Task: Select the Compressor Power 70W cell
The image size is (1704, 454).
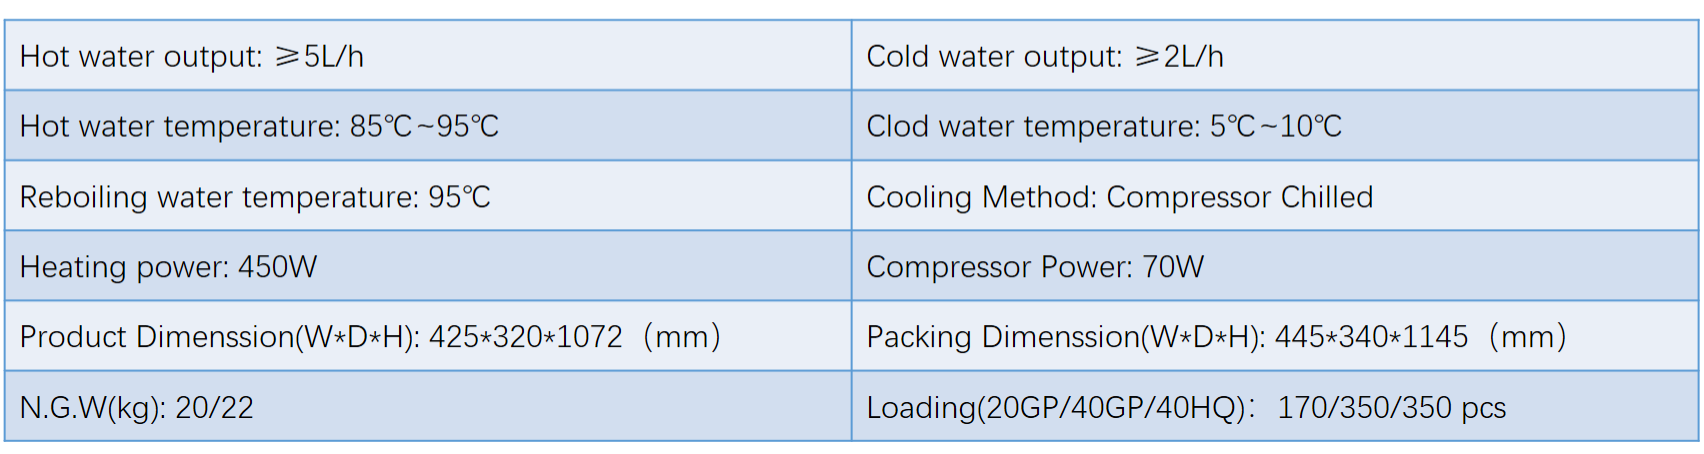Action: pos(1275,266)
